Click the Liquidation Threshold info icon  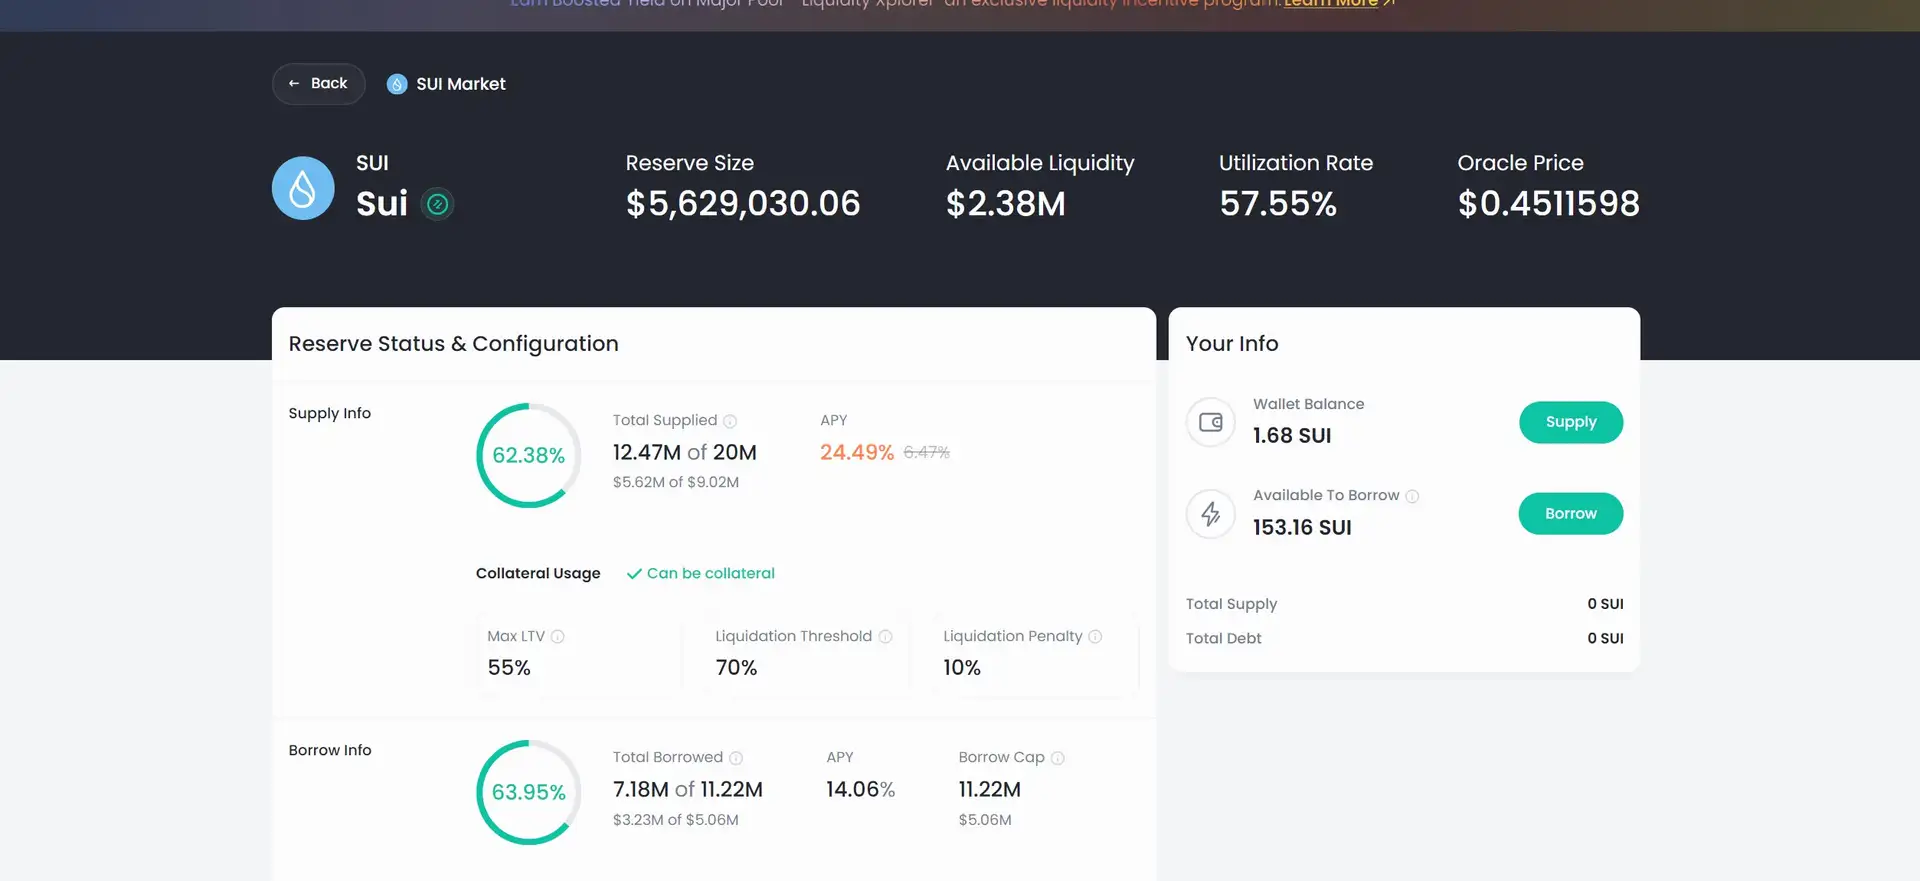coord(885,637)
